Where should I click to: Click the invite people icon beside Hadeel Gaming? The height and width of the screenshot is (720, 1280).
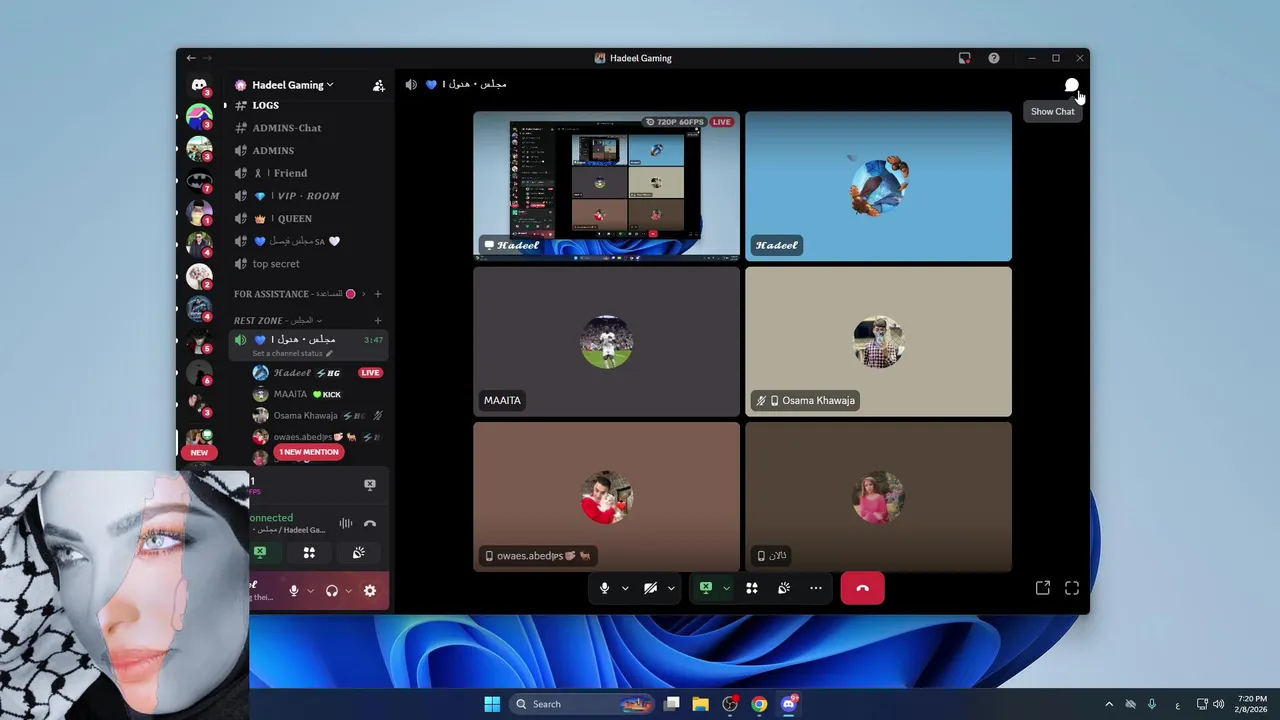point(378,85)
